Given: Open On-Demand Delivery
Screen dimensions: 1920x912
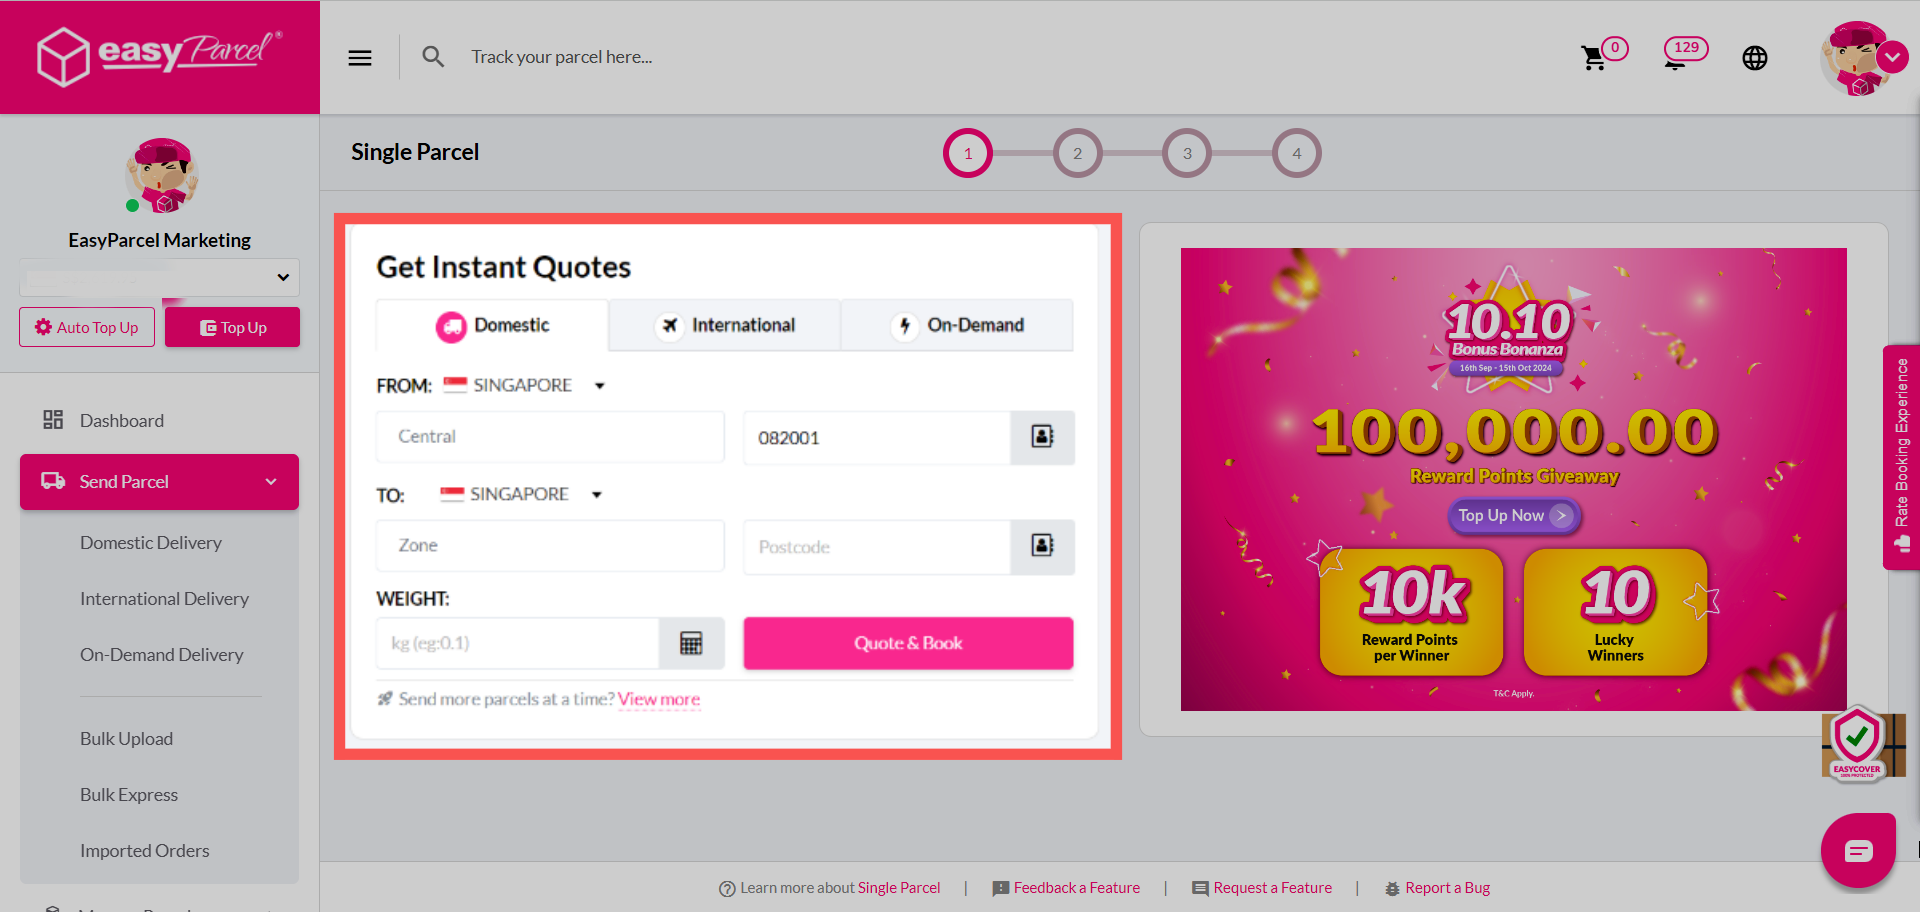Looking at the screenshot, I should pyautogui.click(x=162, y=655).
